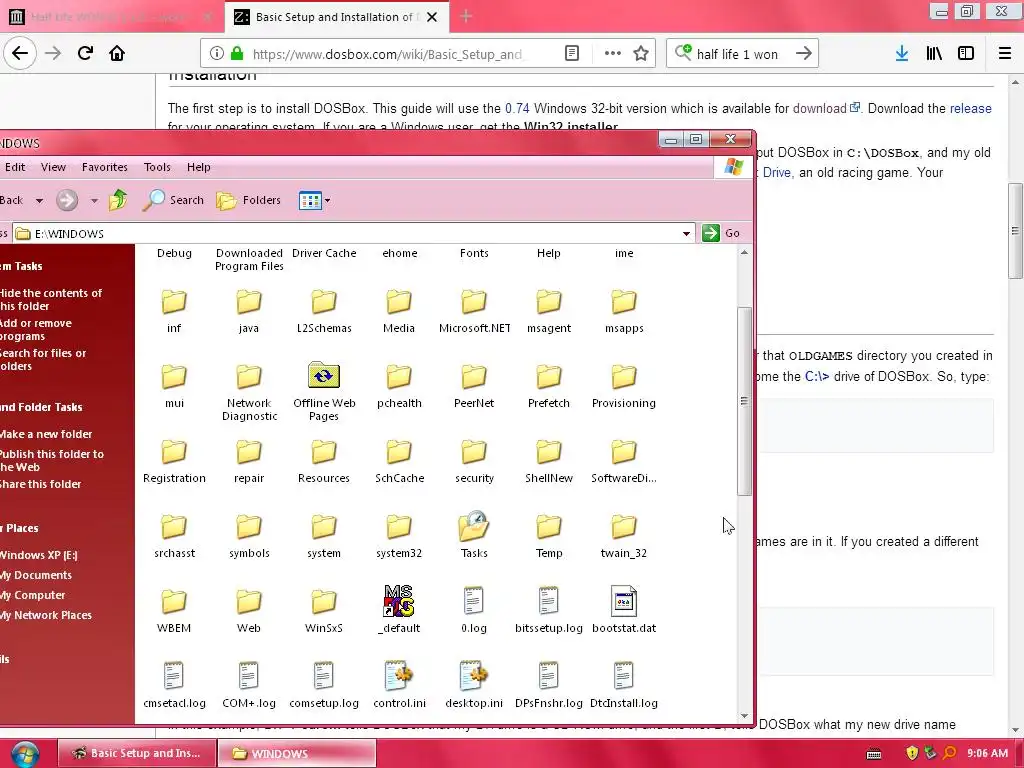Expand the Explorer address bar dropdown

686,233
